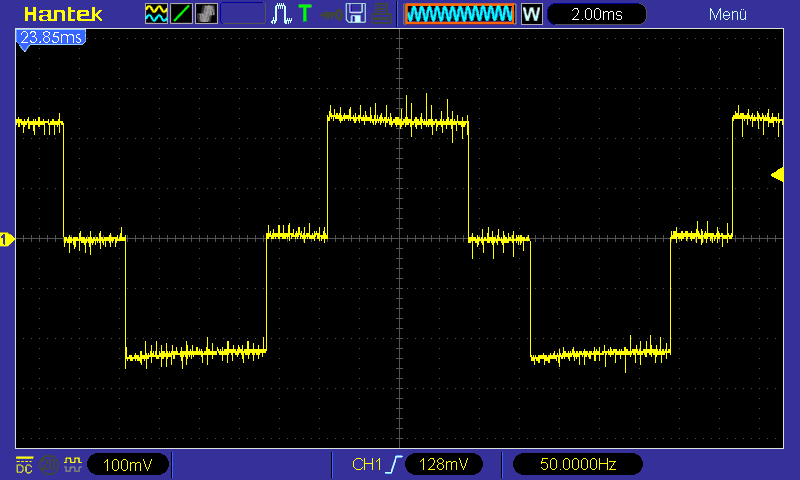Click the floppy disk save icon
This screenshot has height=480, width=800.
355,14
